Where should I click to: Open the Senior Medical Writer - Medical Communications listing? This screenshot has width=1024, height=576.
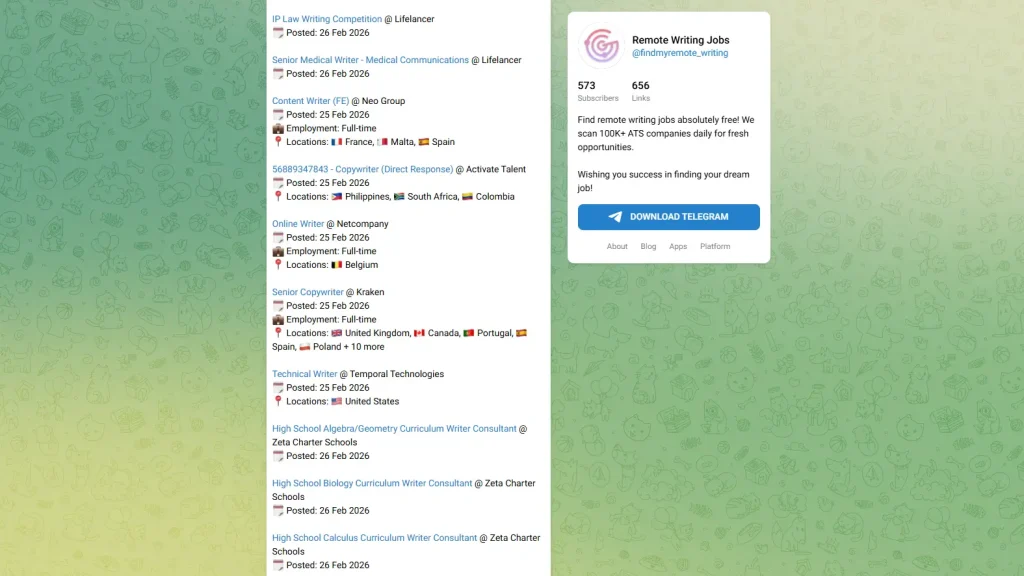click(x=370, y=60)
